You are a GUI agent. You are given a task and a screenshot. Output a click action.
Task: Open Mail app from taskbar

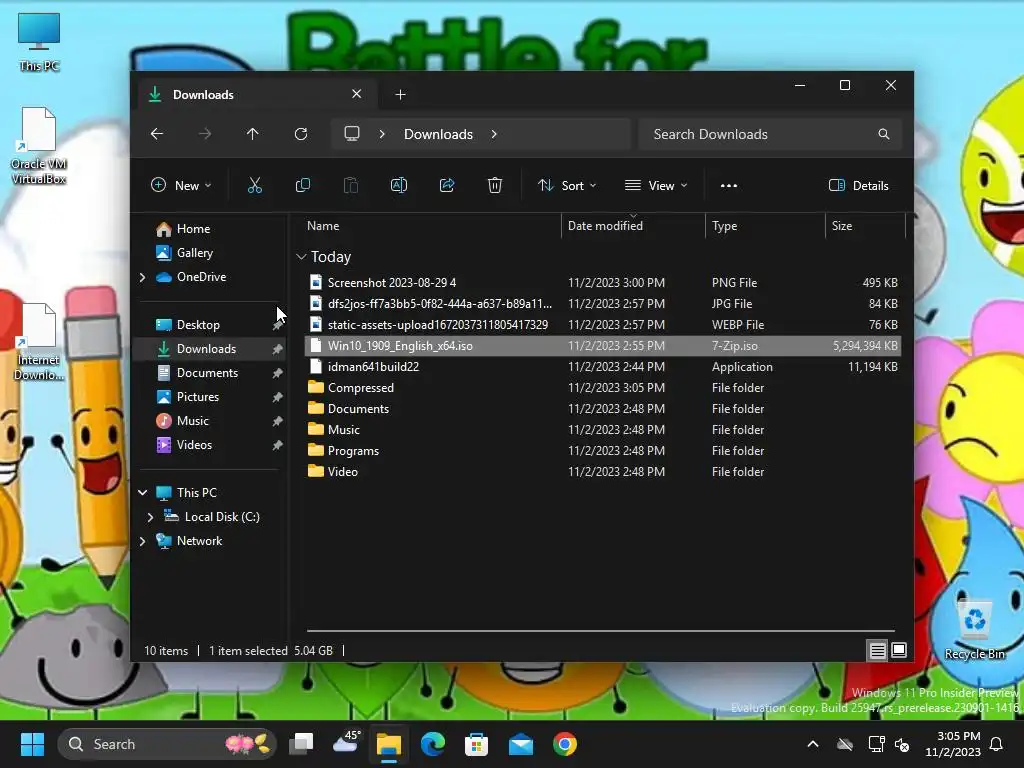click(x=520, y=744)
